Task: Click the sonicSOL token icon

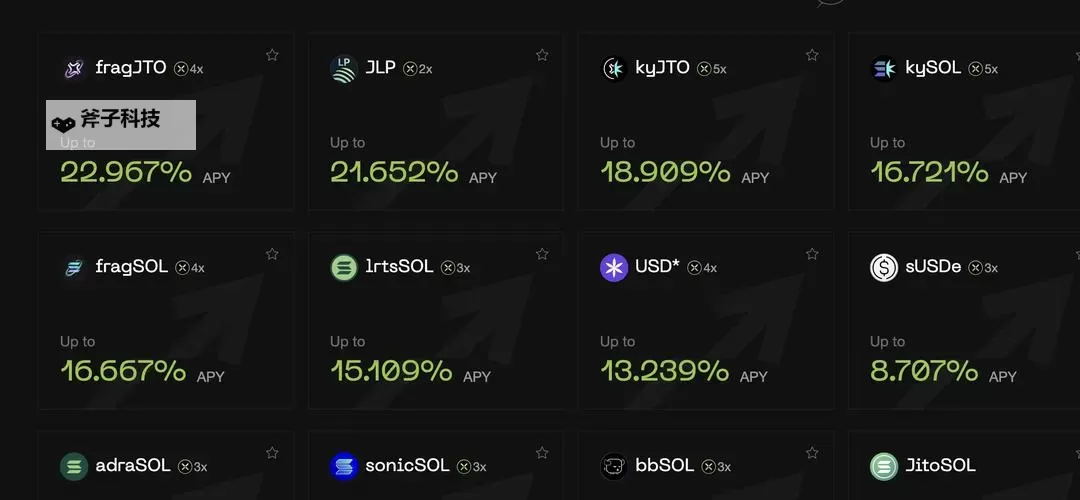Action: [x=344, y=467]
